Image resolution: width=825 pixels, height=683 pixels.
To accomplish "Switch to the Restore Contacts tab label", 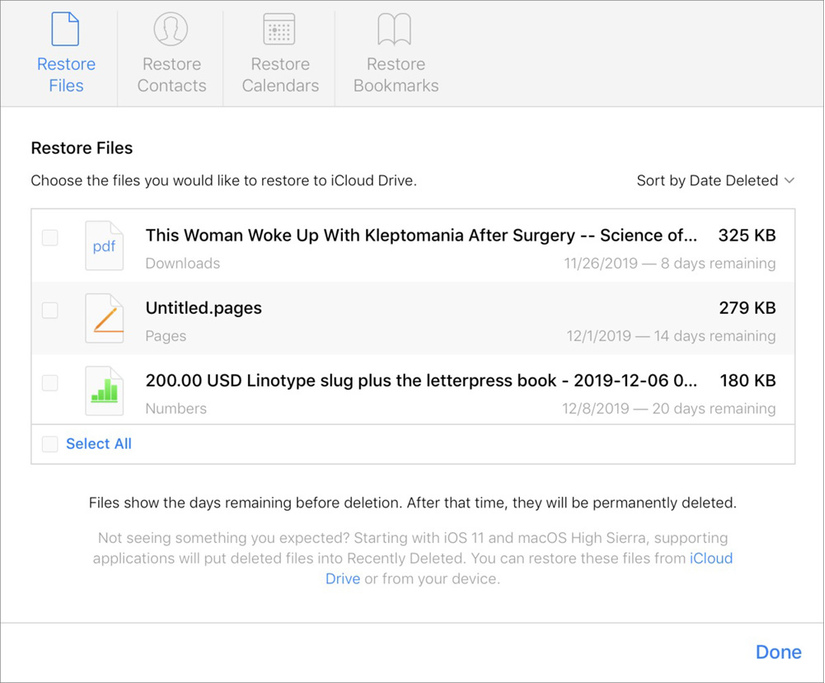I will (x=171, y=75).
